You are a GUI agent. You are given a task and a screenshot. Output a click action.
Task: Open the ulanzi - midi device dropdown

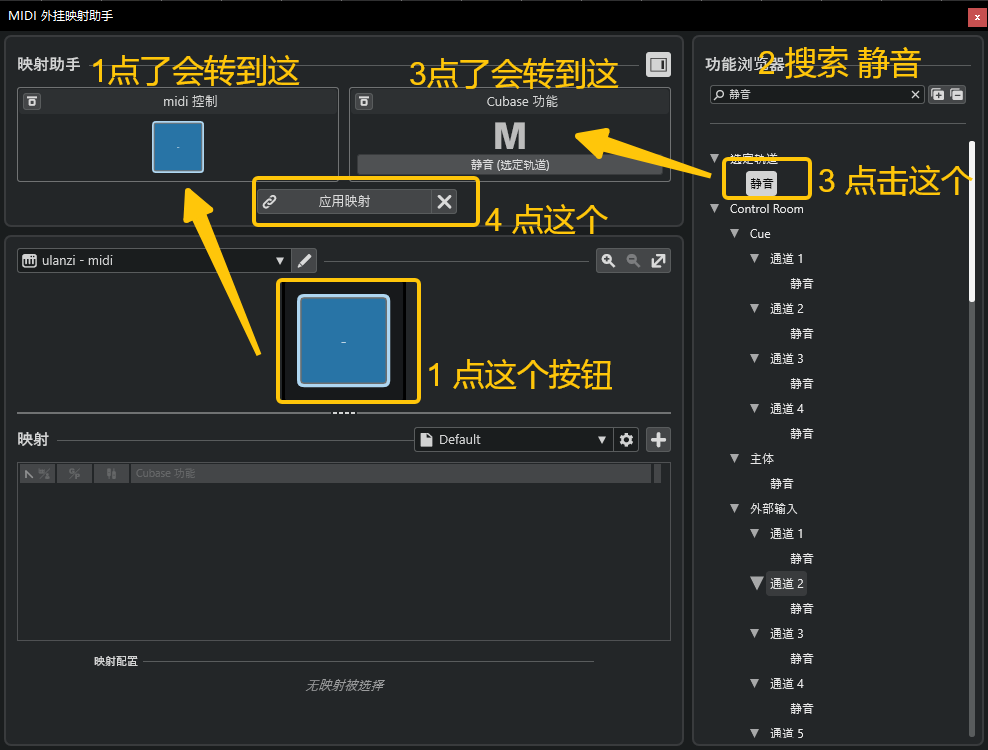(154, 260)
